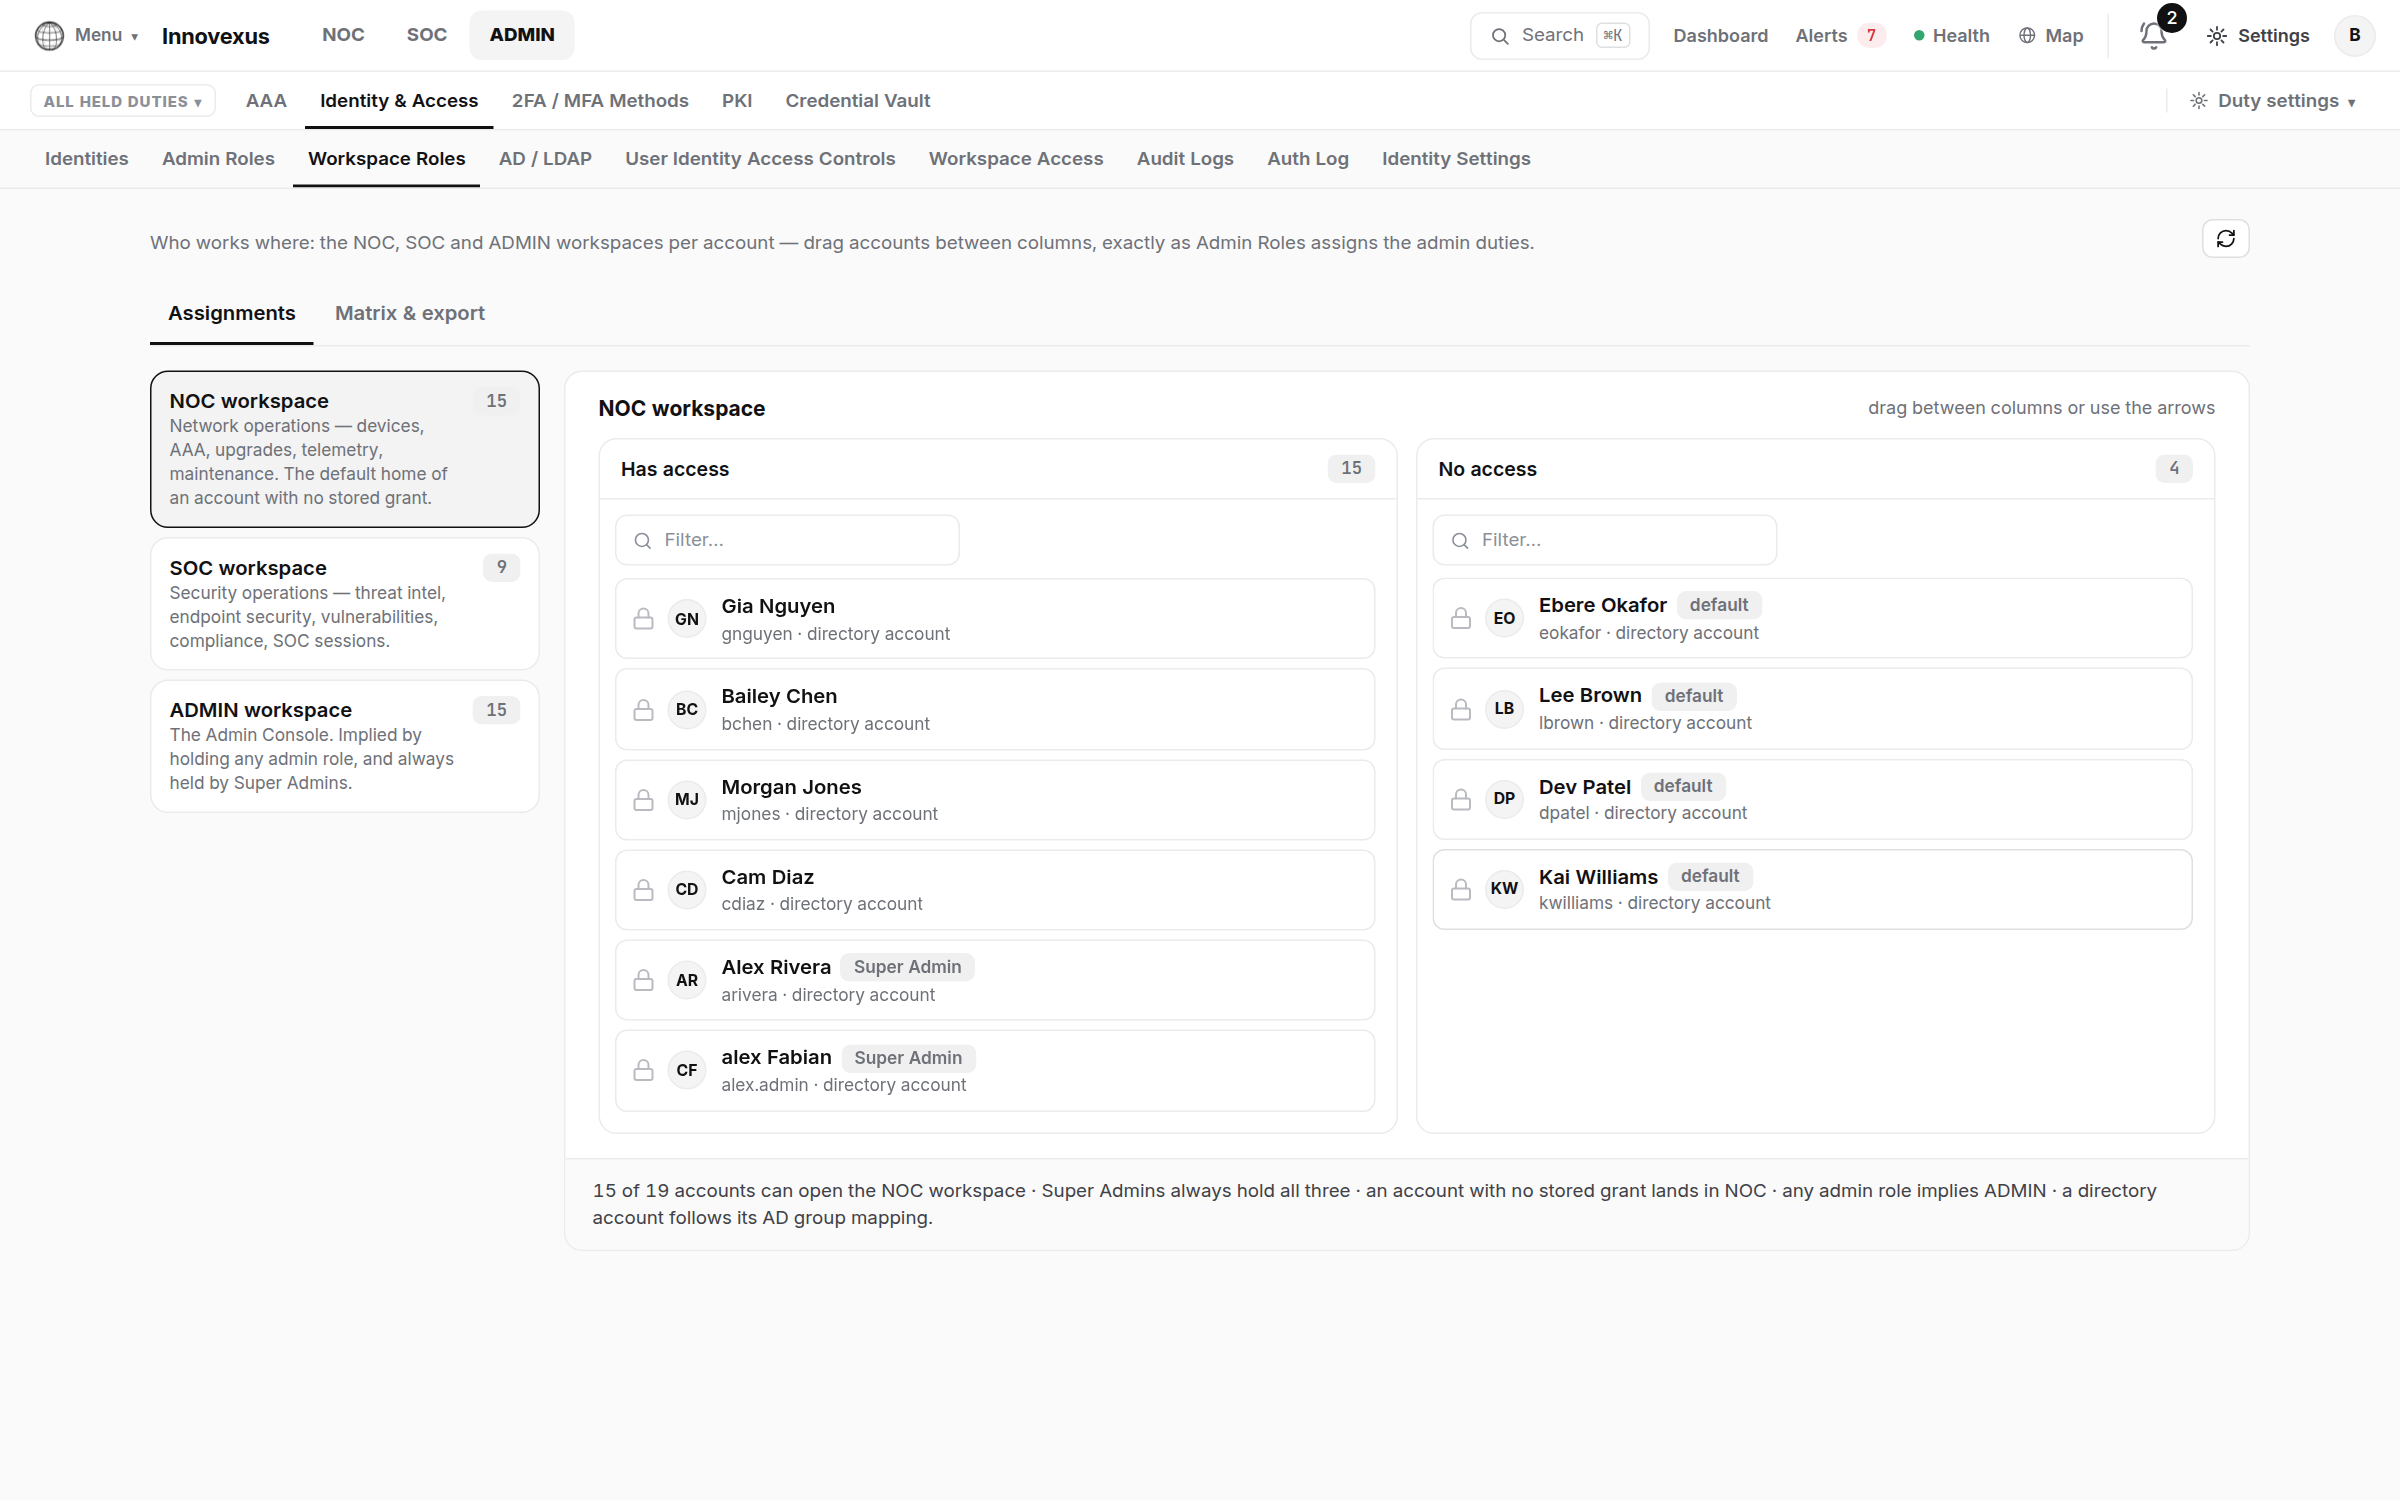Check the Health status indicator
Viewport: 2400px width, 1500px height.
tap(1951, 35)
